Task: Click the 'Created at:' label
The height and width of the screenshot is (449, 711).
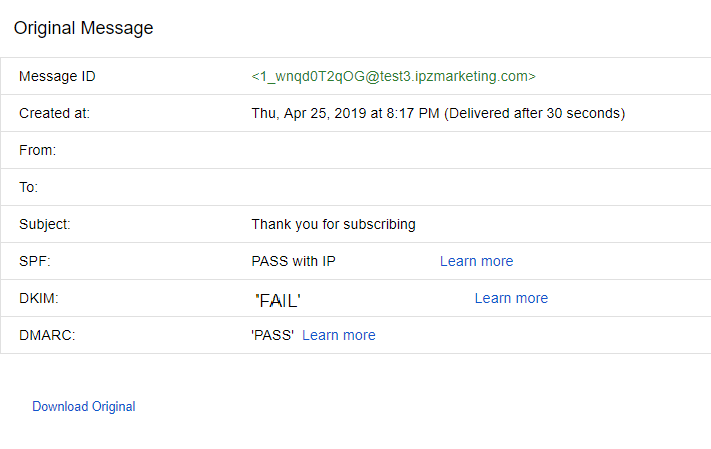Action: (x=54, y=113)
